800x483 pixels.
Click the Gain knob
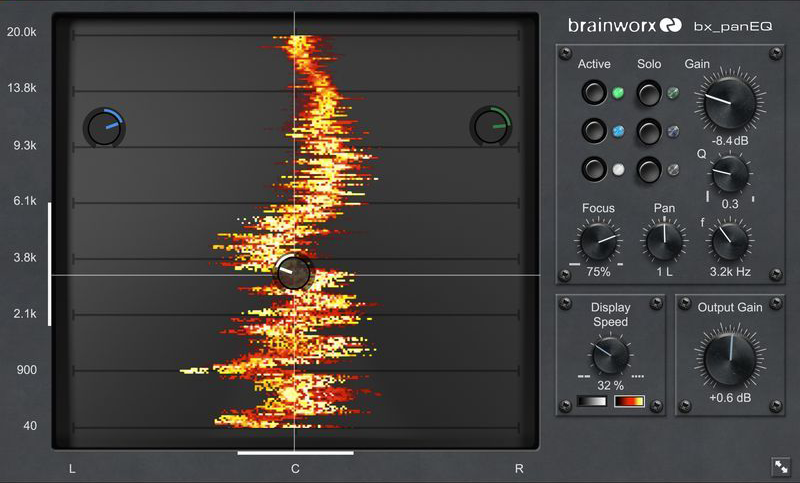726,103
